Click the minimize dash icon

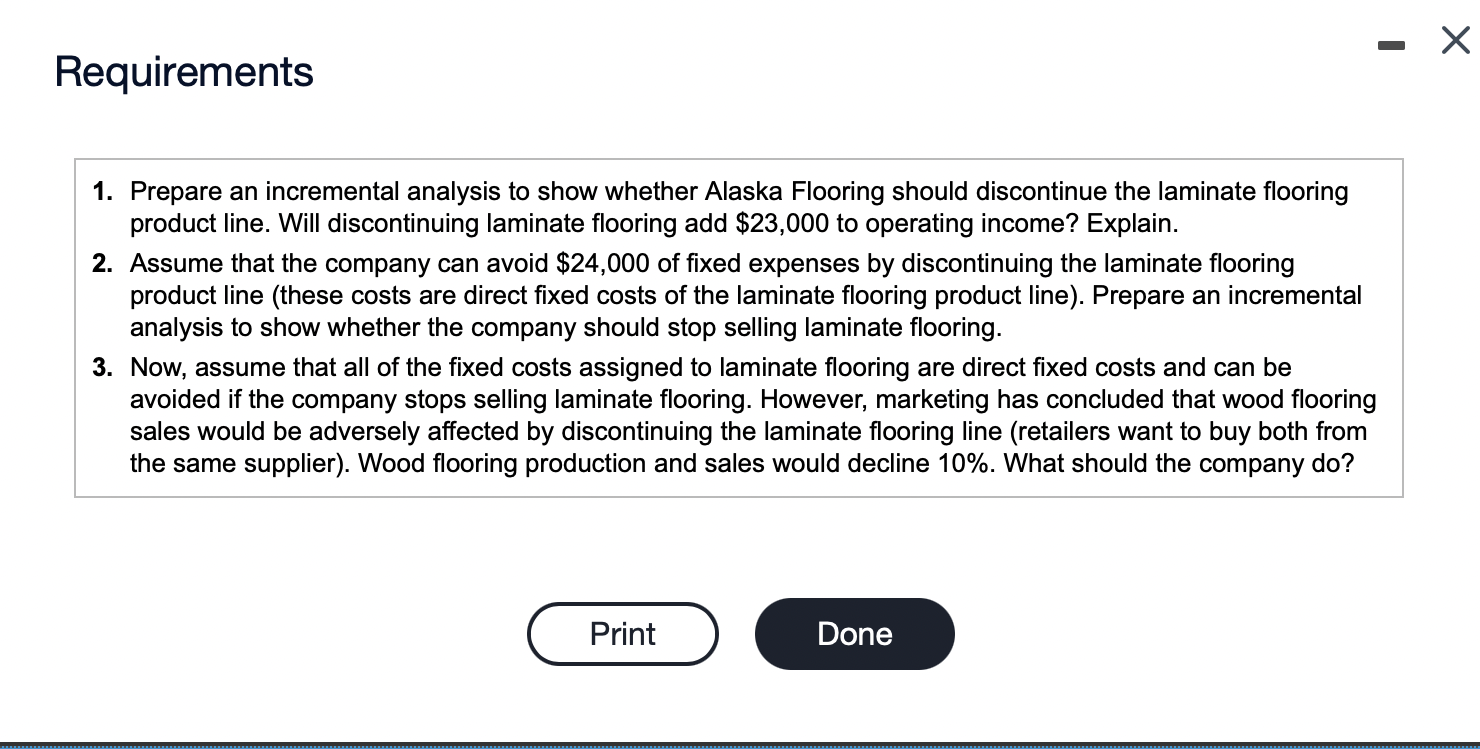tap(1391, 44)
